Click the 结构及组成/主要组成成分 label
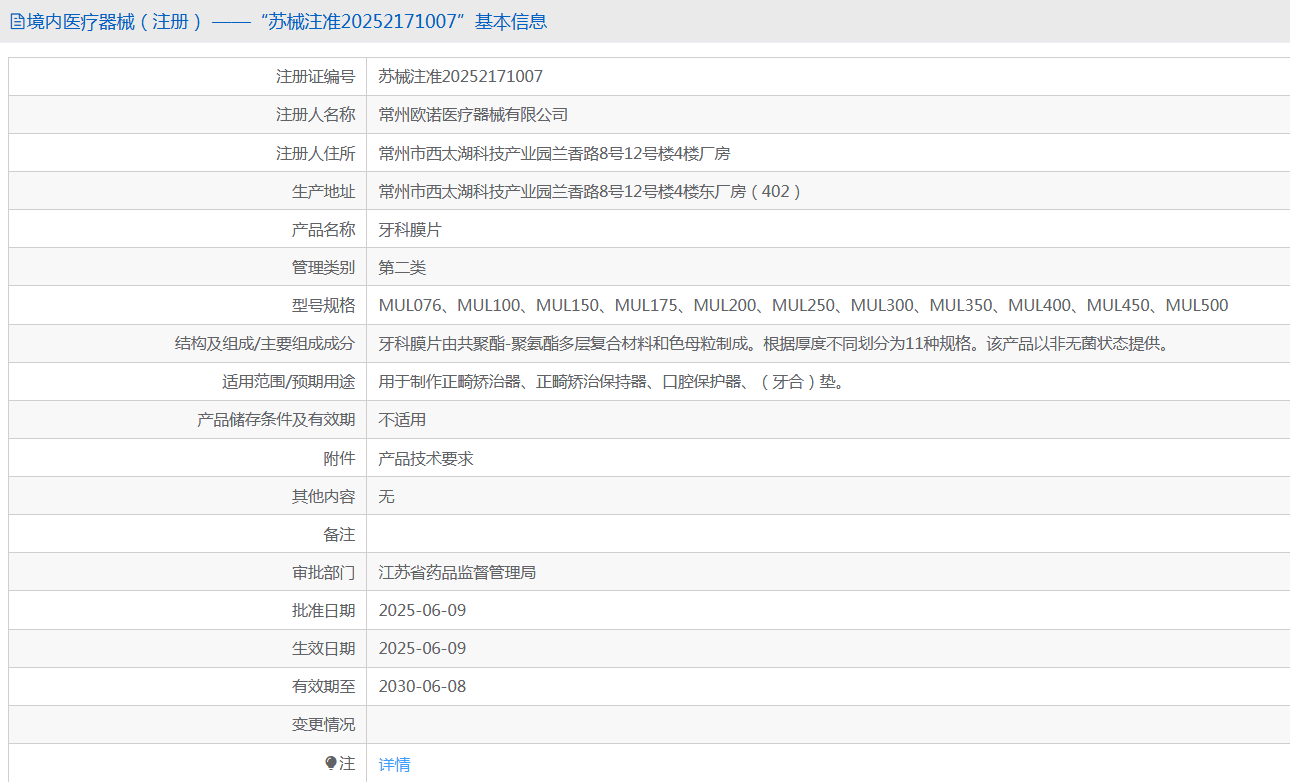1290x782 pixels. (265, 343)
